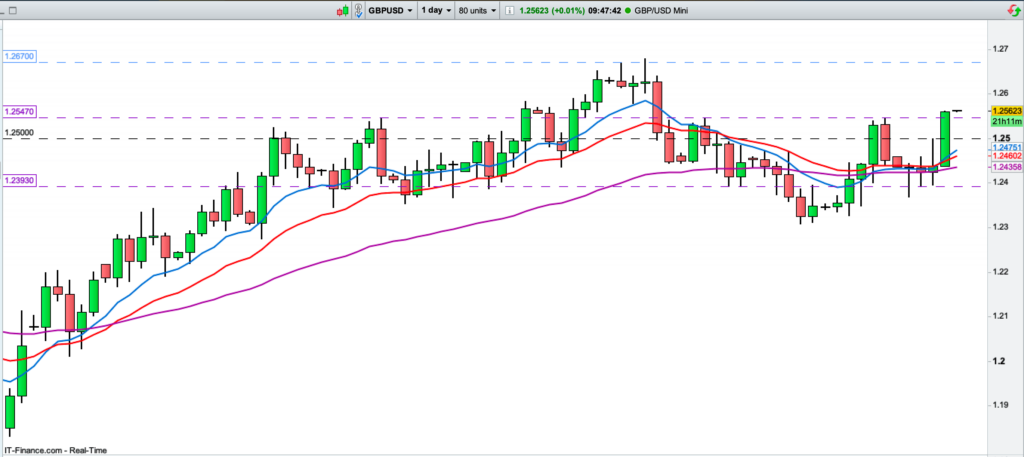Click the 1.22 price axis label

1000,272
